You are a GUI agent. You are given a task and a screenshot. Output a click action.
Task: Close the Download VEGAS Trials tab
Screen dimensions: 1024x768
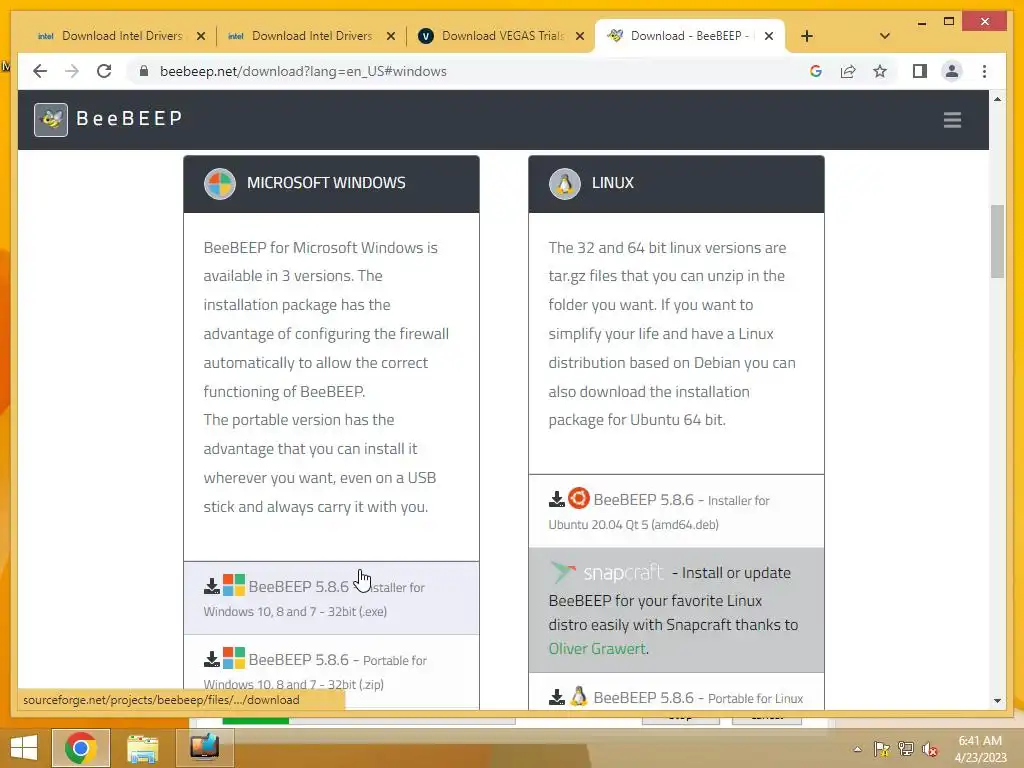[x=579, y=36]
